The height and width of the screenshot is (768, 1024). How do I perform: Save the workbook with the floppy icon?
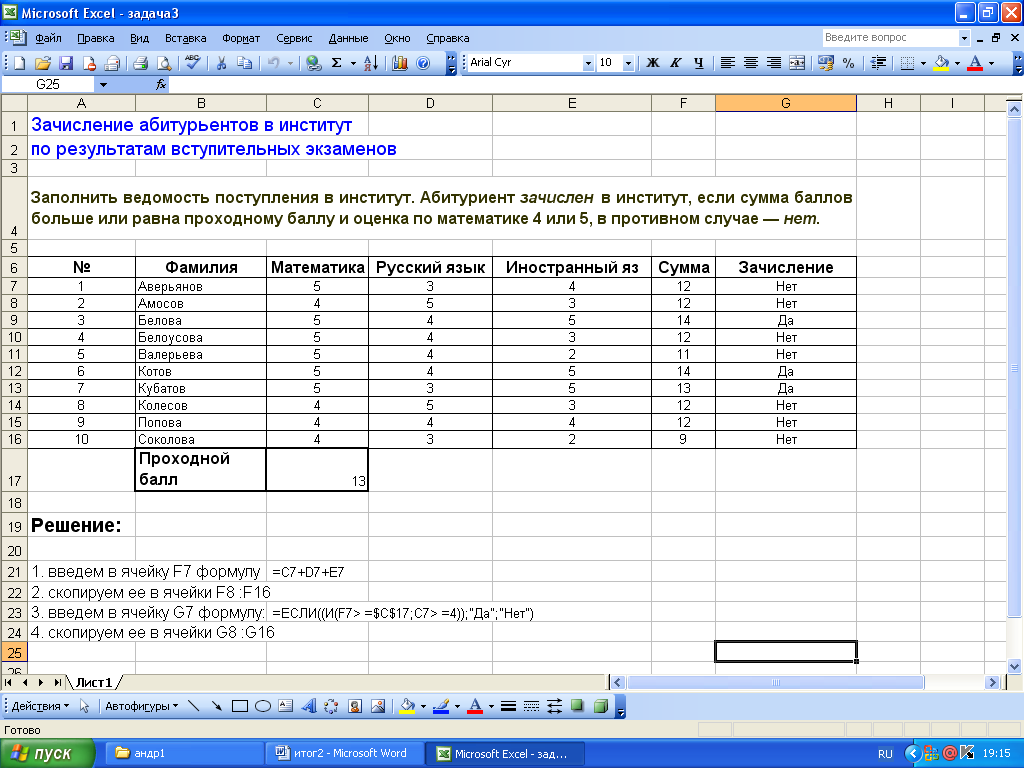tap(66, 63)
